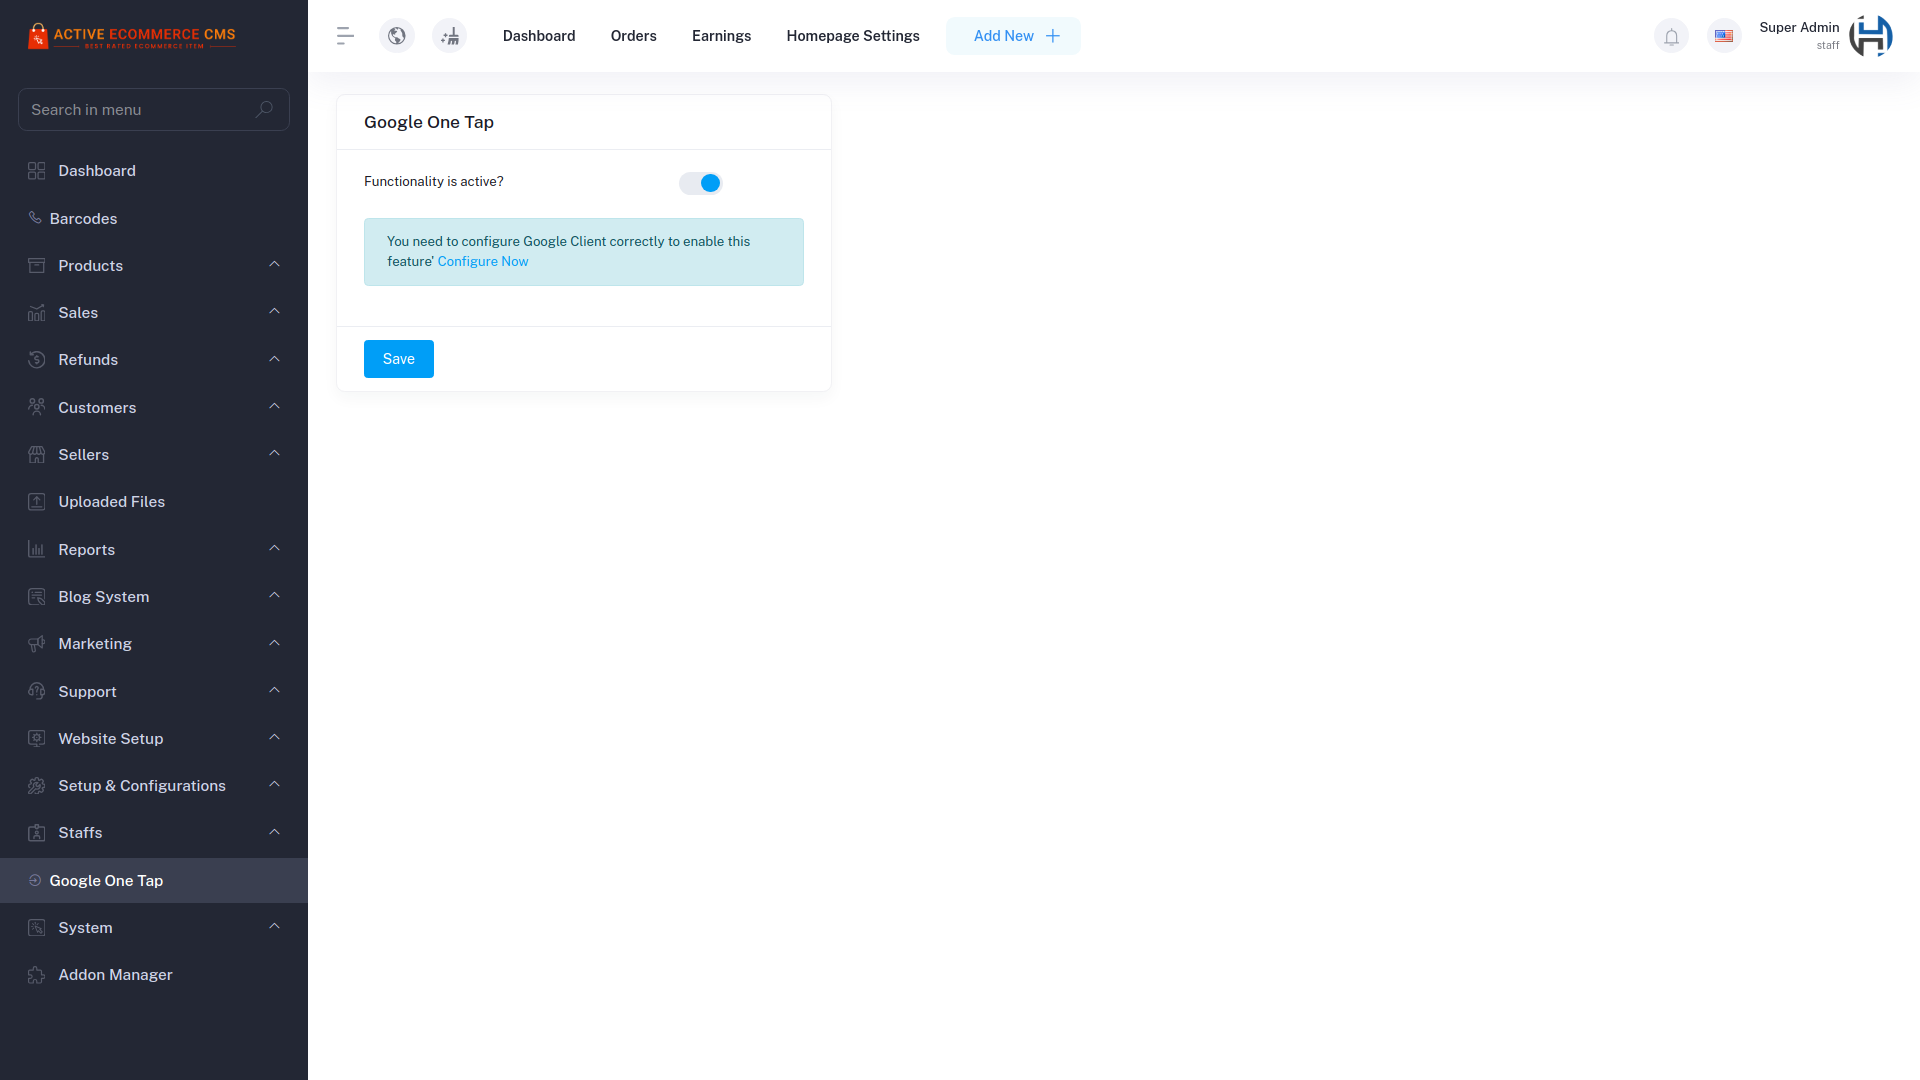Click the ACTIVE ECOMMERCE CMS logo
This screenshot has height=1080, width=1920.
tap(133, 35)
